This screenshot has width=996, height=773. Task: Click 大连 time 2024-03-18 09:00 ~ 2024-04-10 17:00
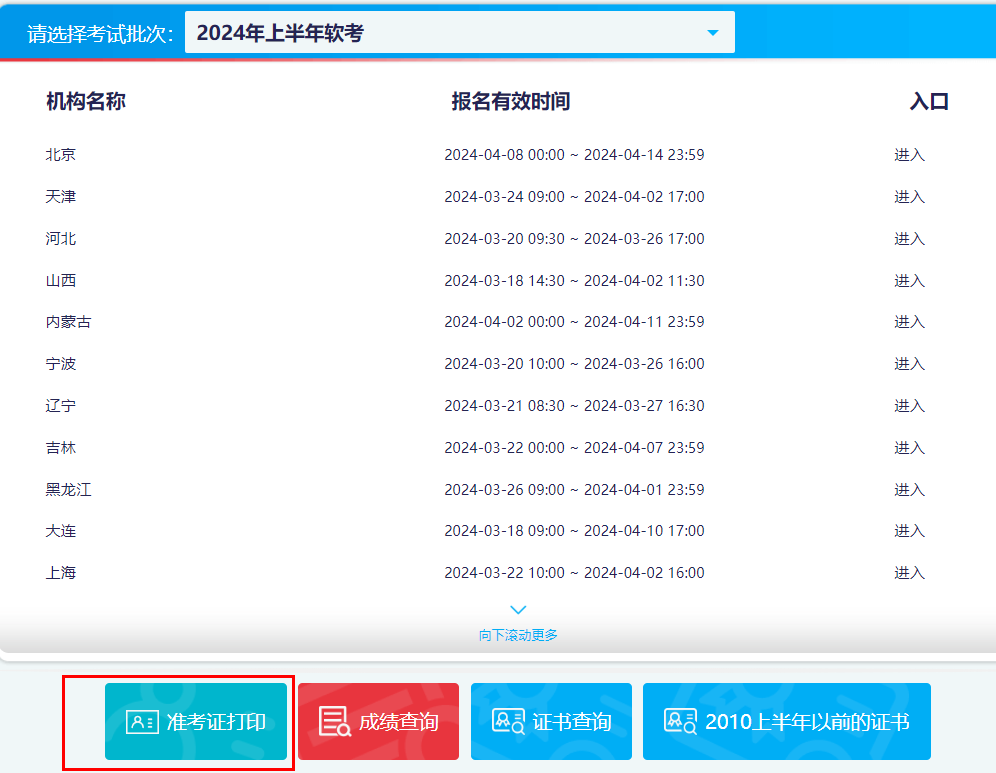(x=574, y=531)
